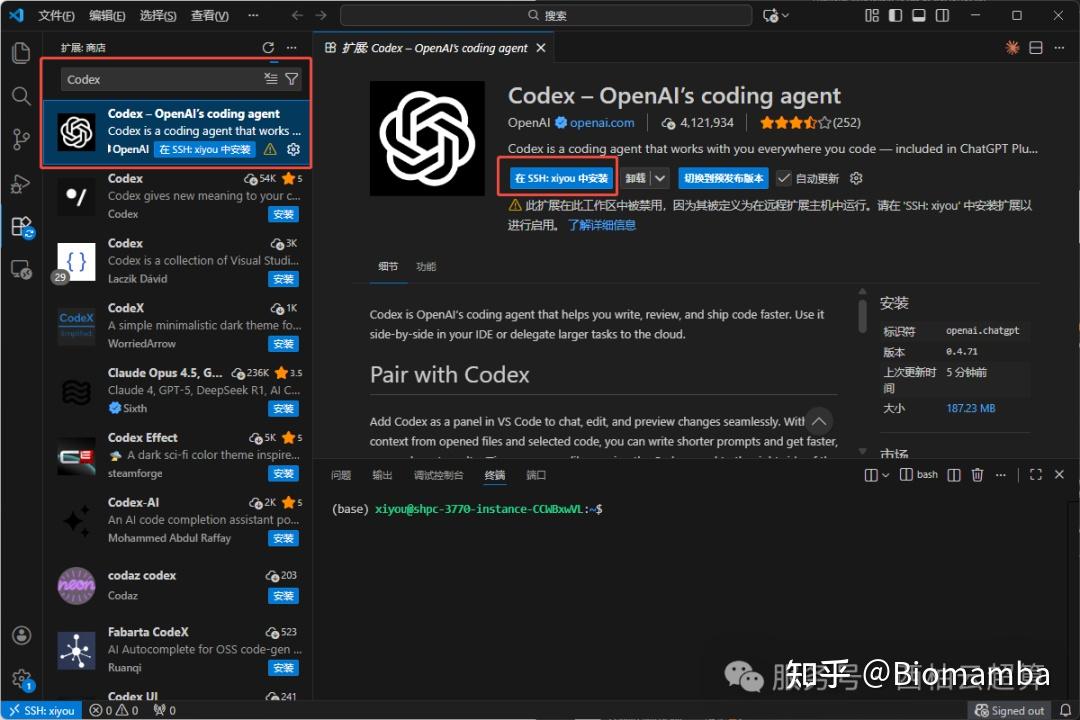Open the Debug Console tab
This screenshot has width=1080, height=720.
(x=438, y=475)
